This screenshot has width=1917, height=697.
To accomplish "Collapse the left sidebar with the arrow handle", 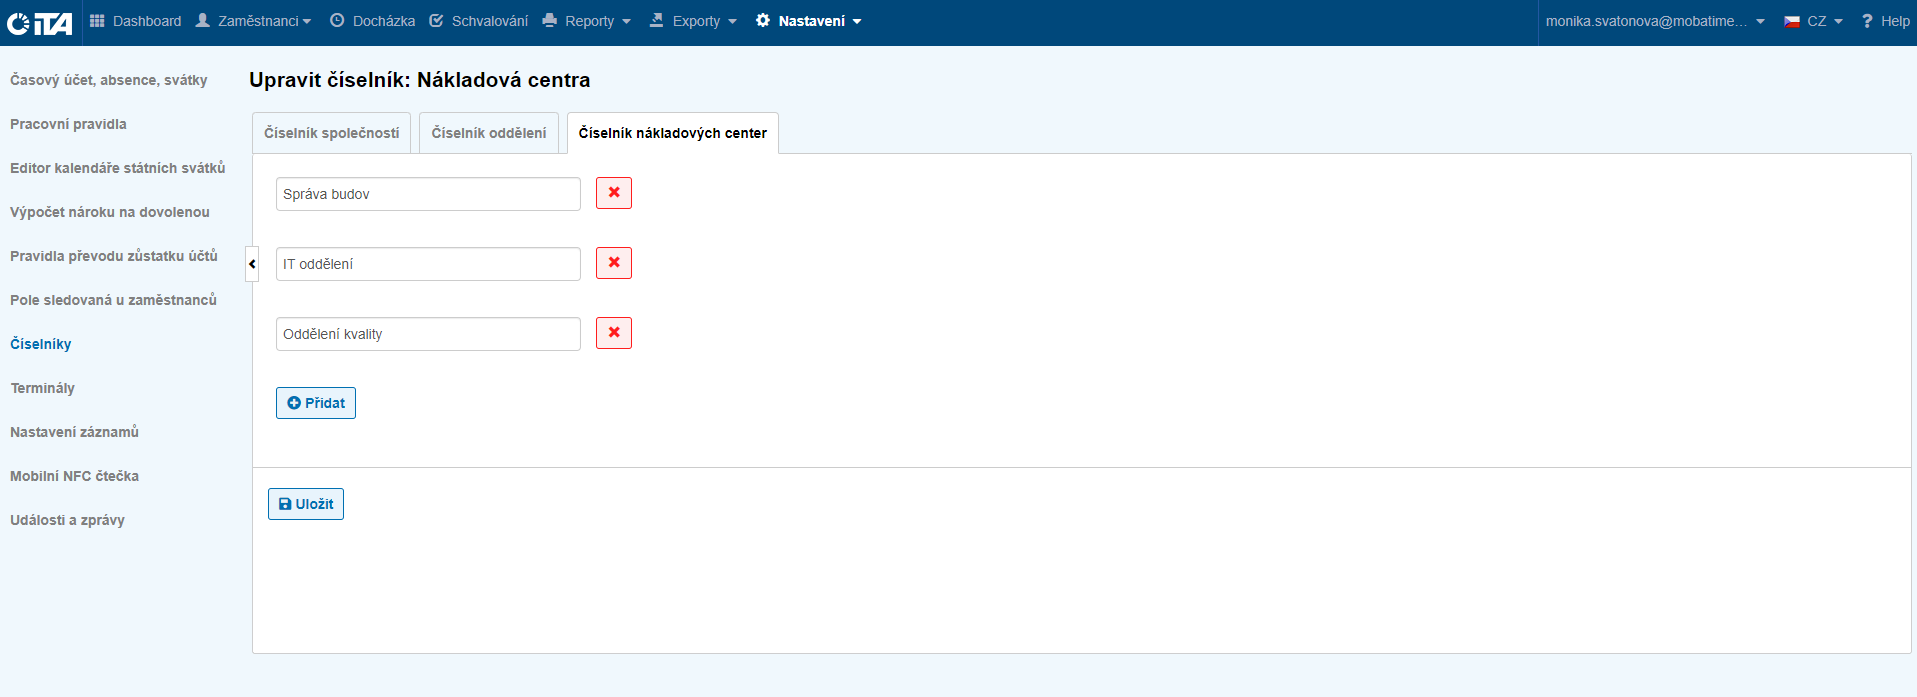I will (252, 264).
